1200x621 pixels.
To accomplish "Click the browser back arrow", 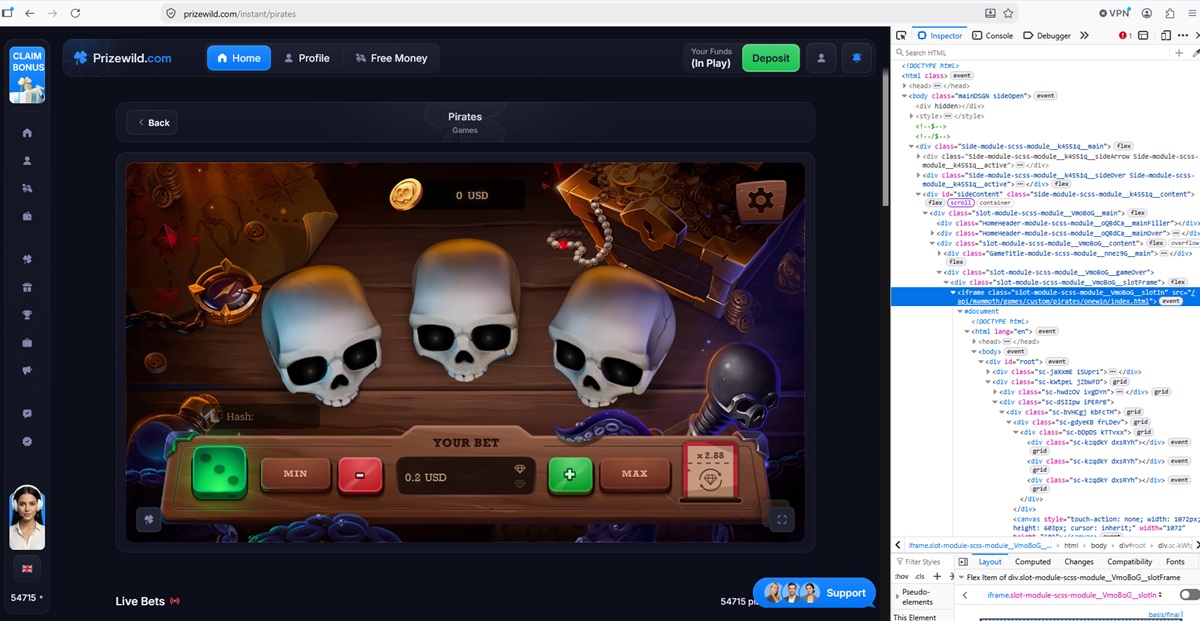I will point(29,13).
